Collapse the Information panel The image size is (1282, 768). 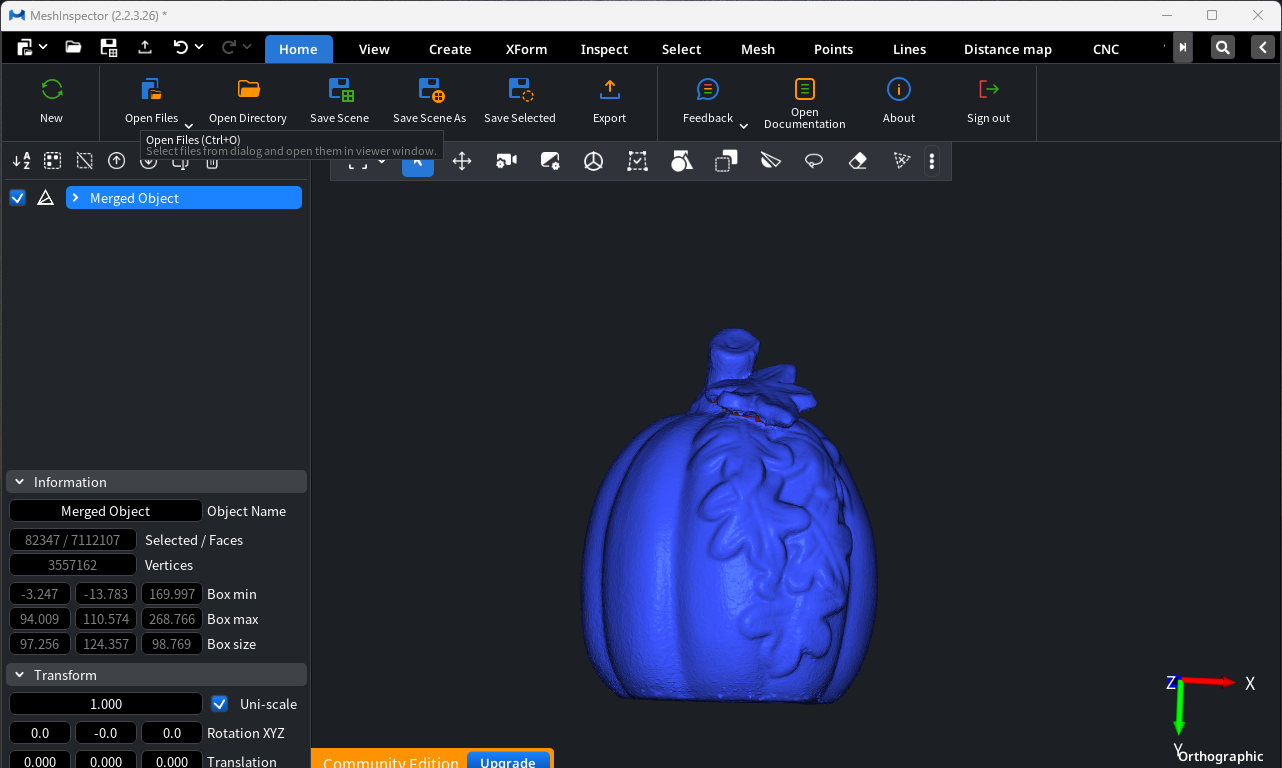point(18,481)
